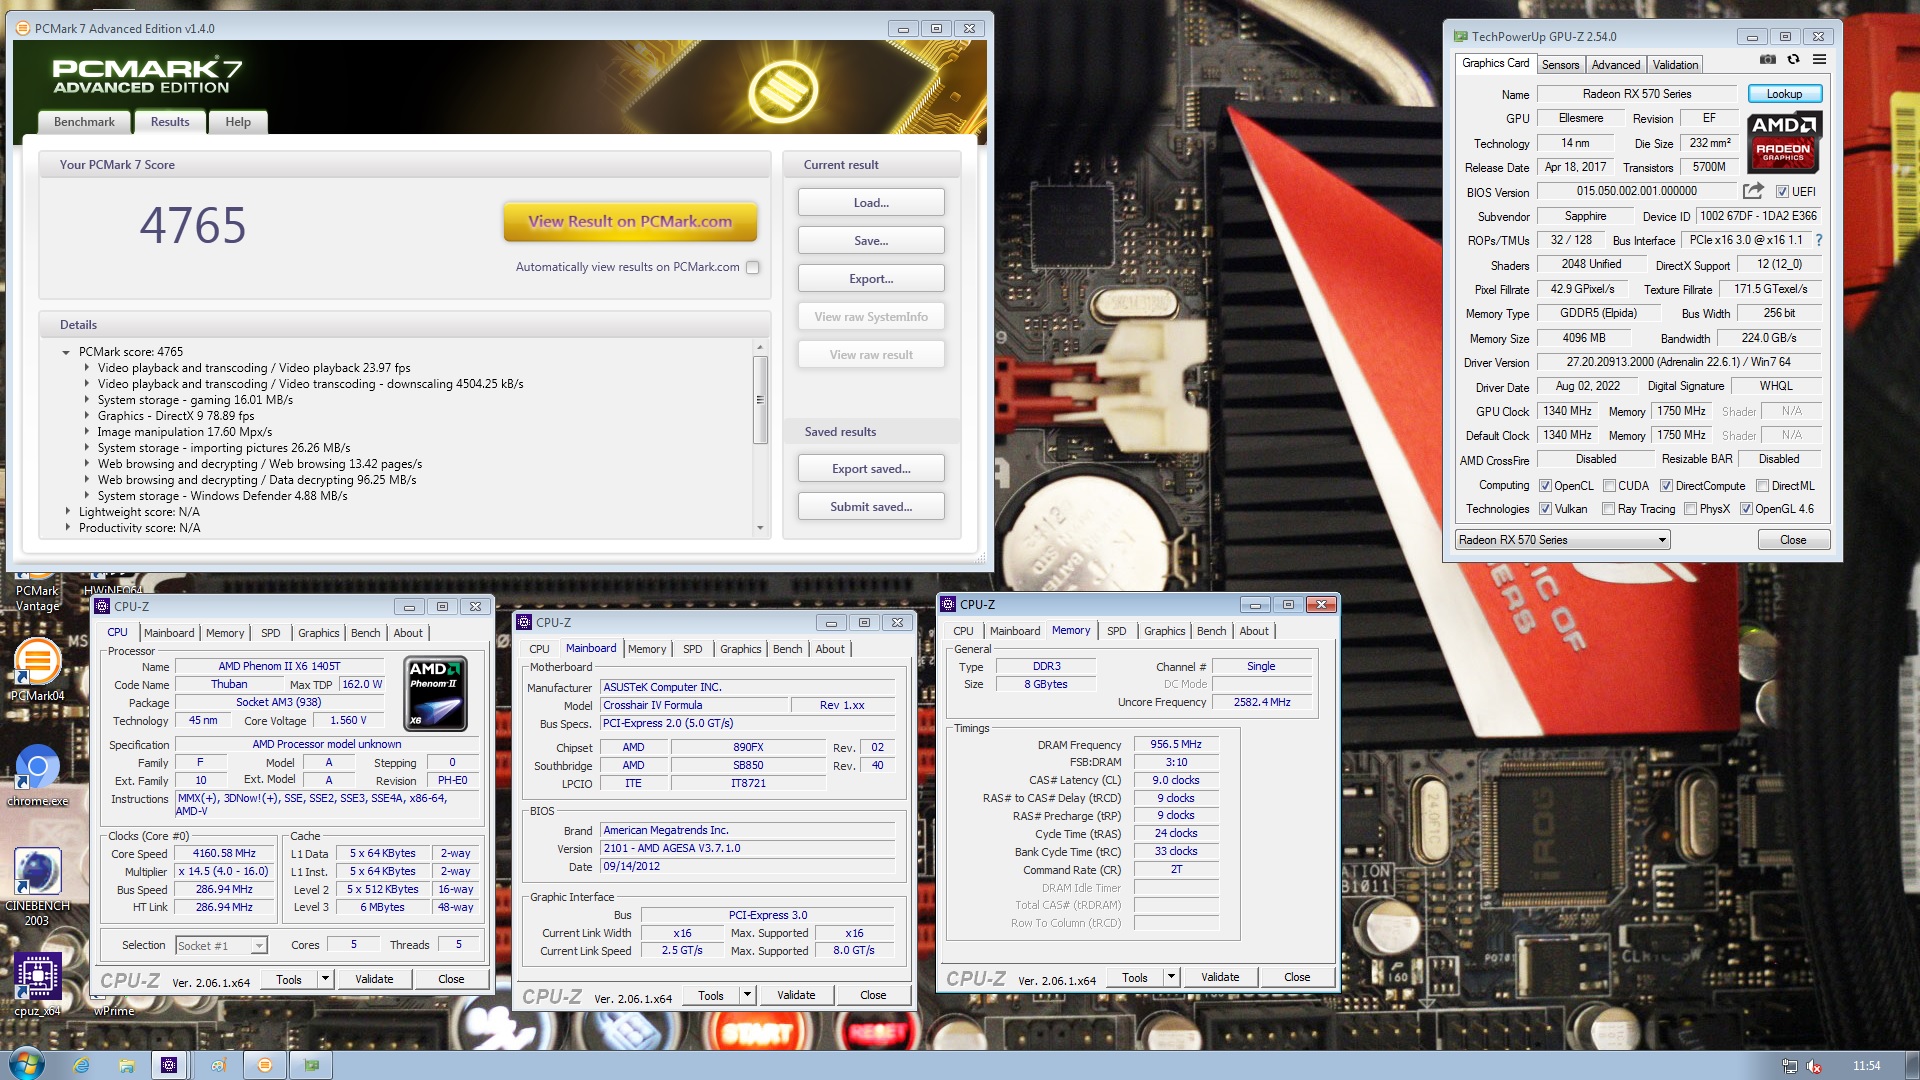Open Tools dropdown arrow in CPU-Z CPU window
This screenshot has height=1080, width=1920.
(x=325, y=979)
